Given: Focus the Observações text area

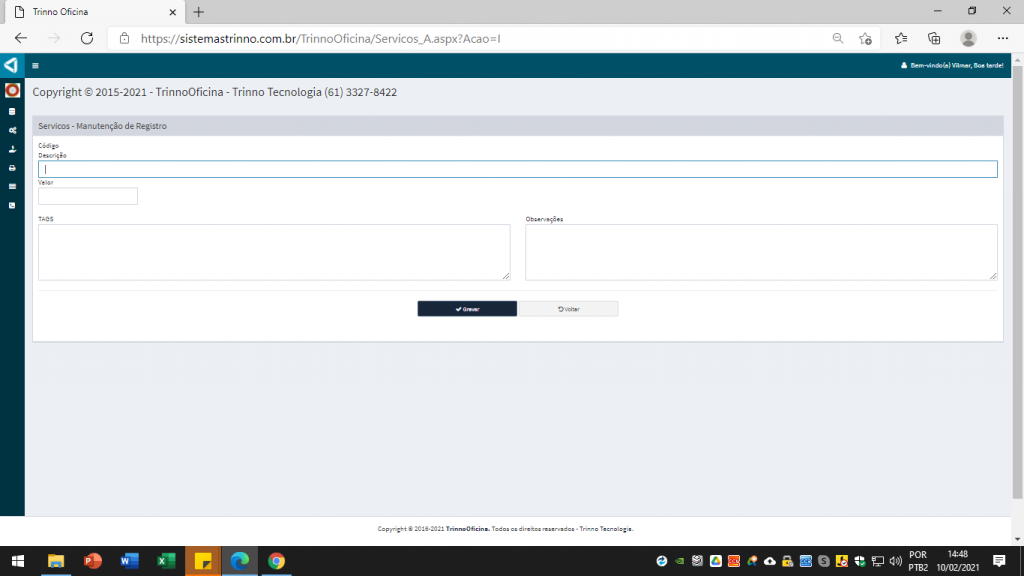Looking at the screenshot, I should (x=761, y=252).
